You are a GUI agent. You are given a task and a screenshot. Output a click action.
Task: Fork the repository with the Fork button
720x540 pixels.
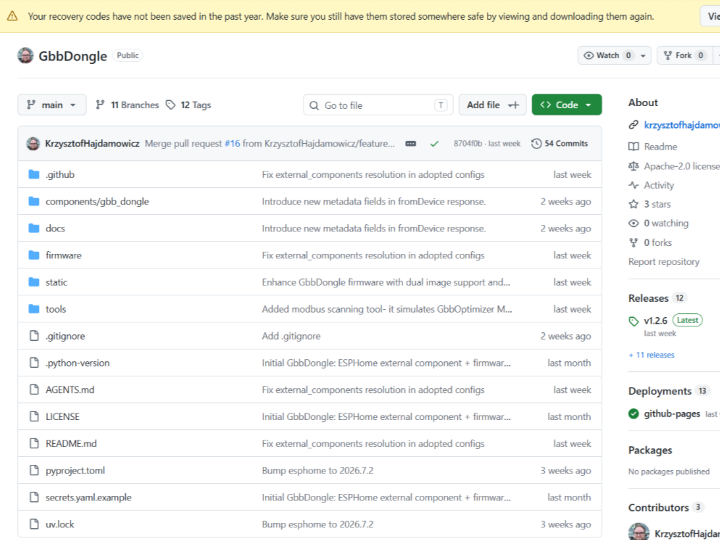[684, 56]
